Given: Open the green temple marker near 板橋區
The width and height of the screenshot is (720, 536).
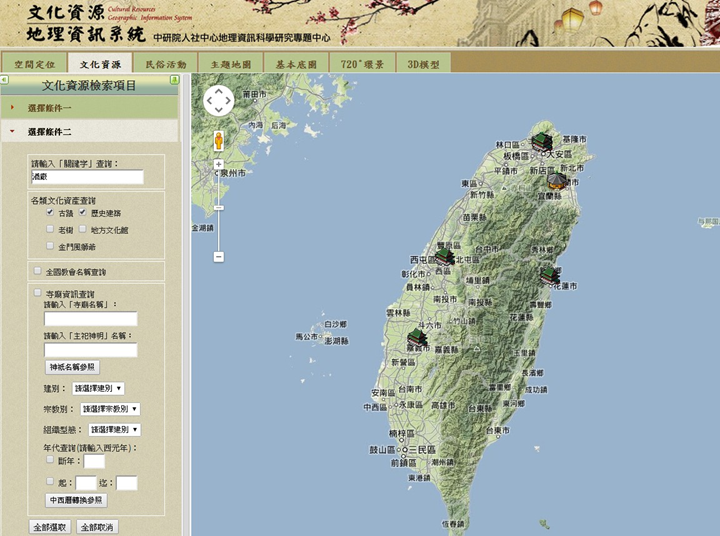Looking at the screenshot, I should point(541,141).
